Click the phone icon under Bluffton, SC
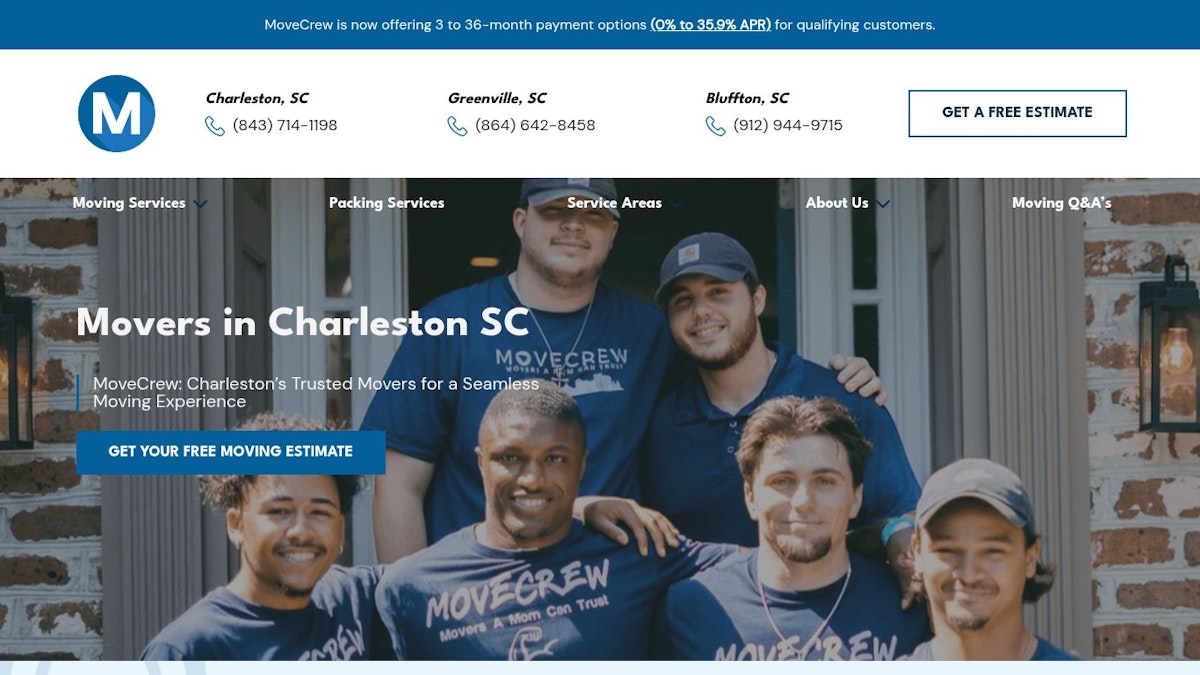 (715, 126)
